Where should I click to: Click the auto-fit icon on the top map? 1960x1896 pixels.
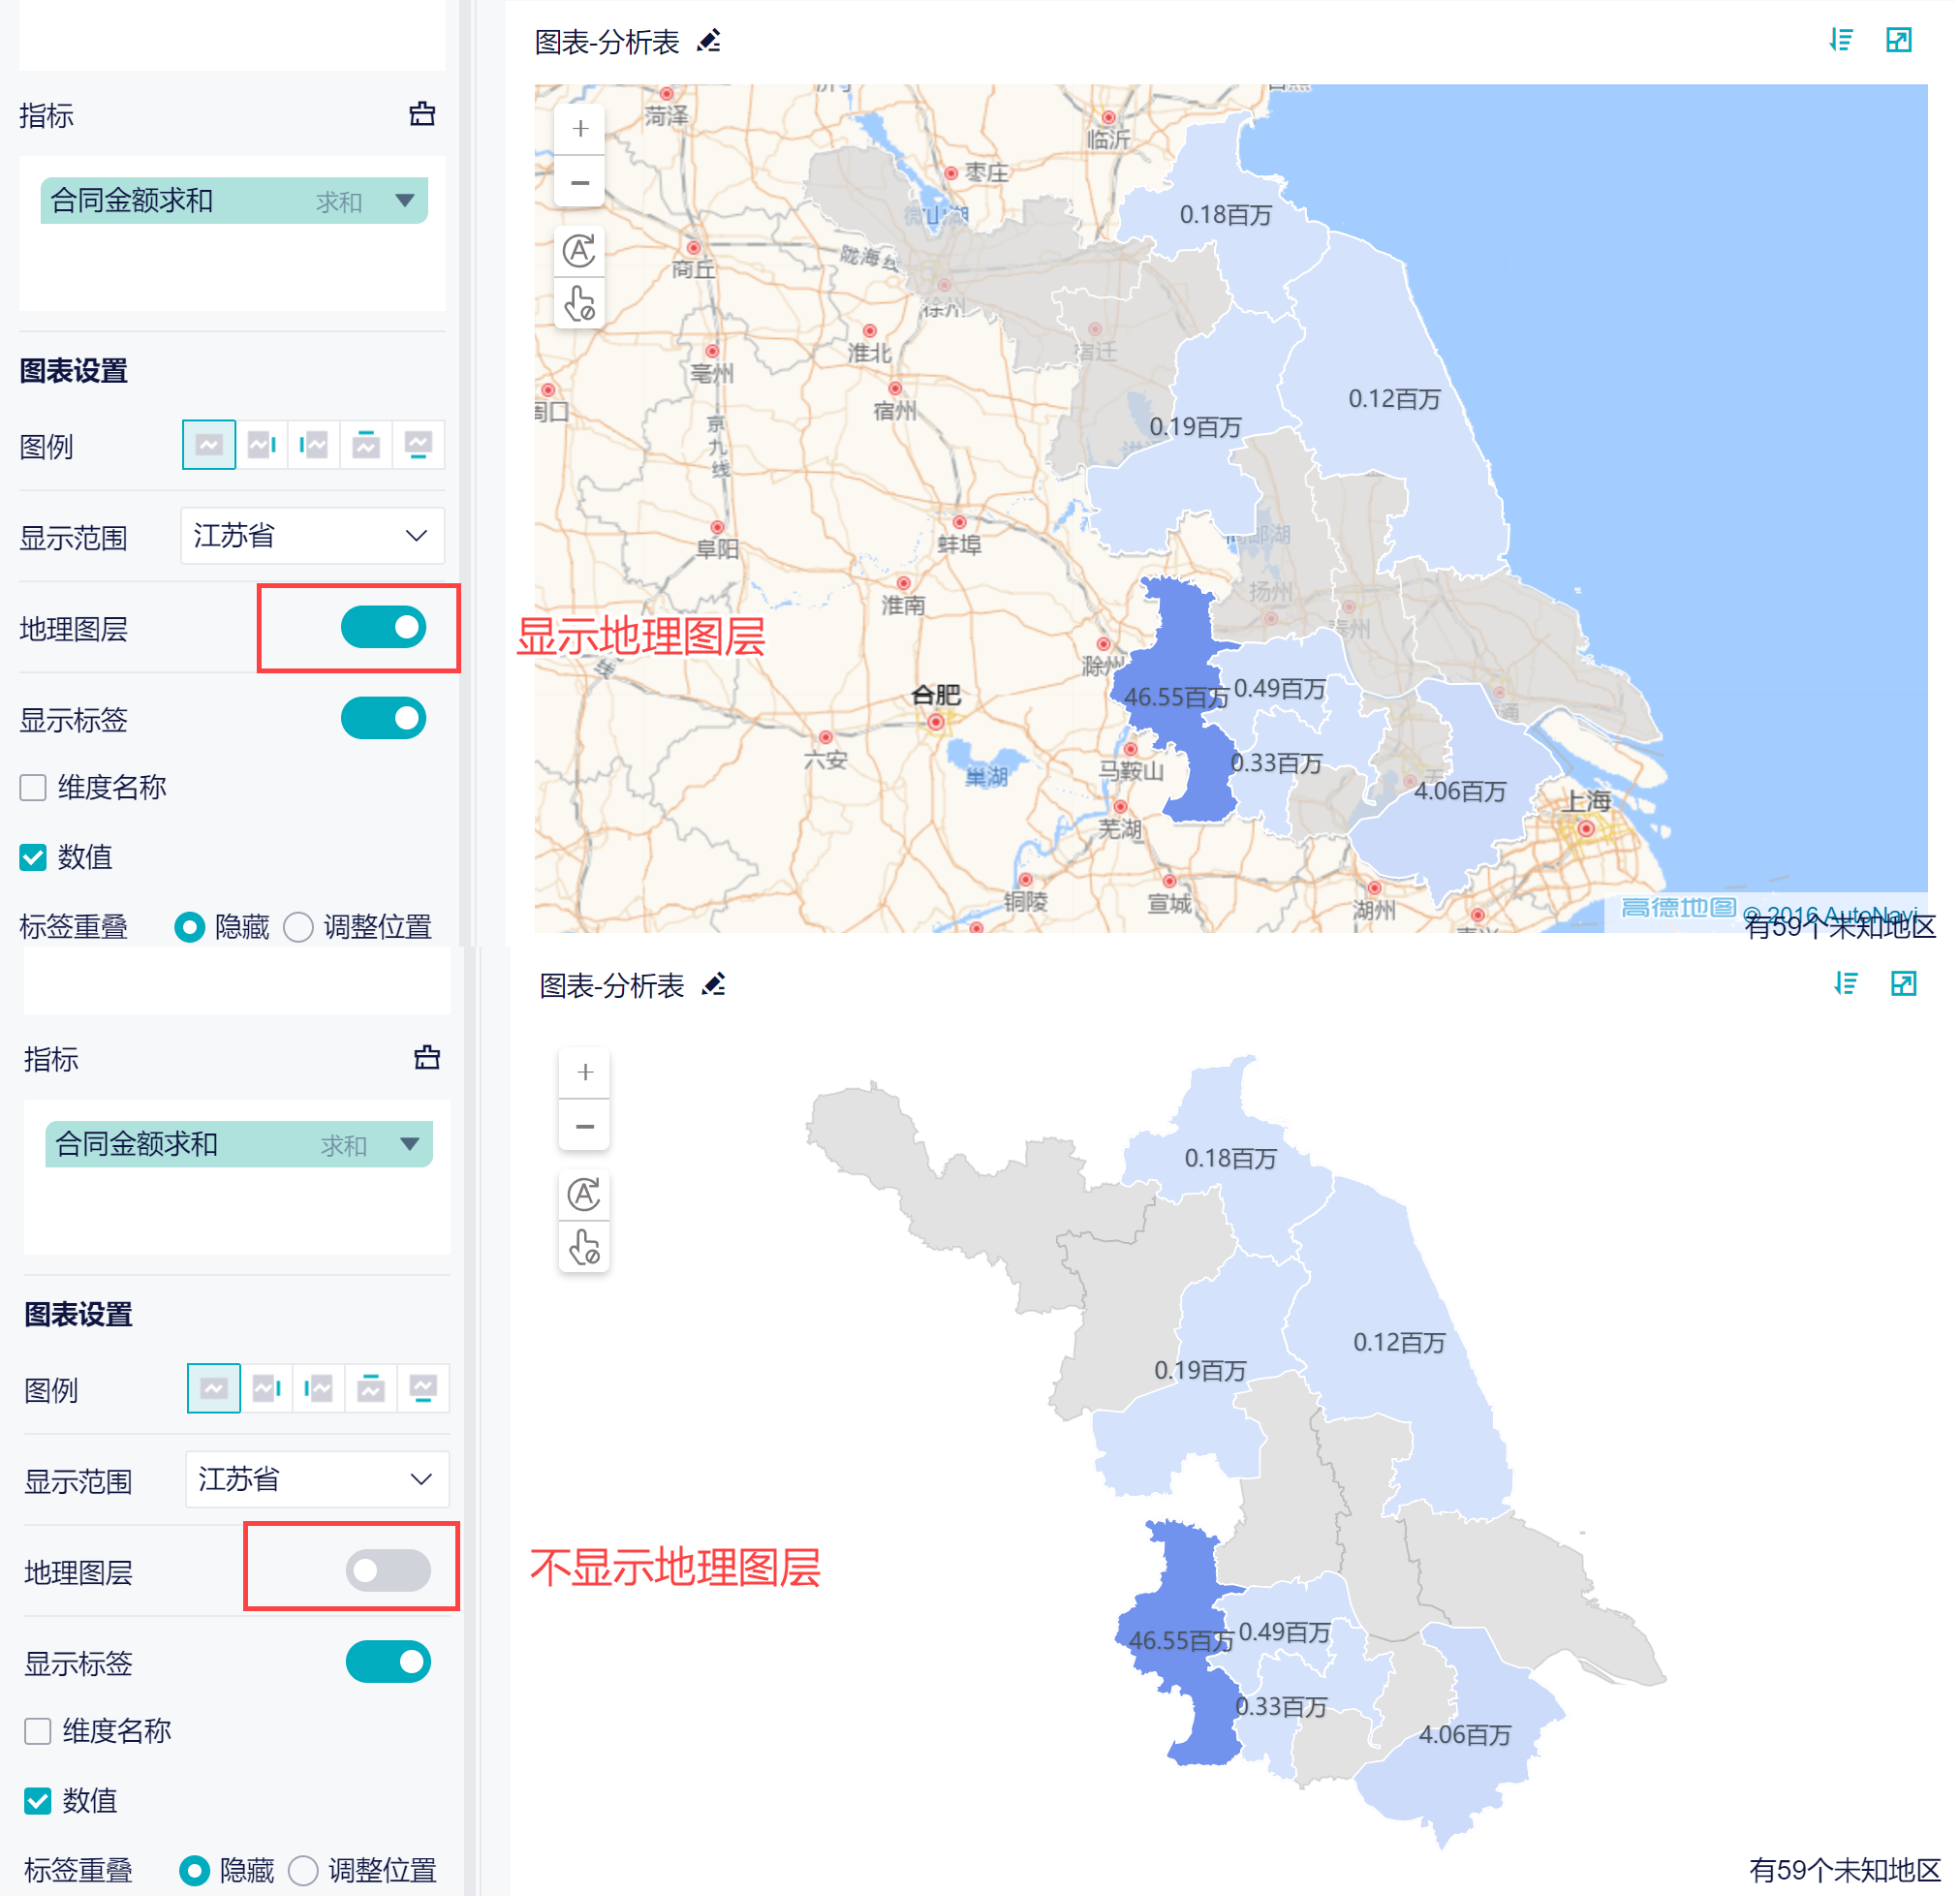580,250
